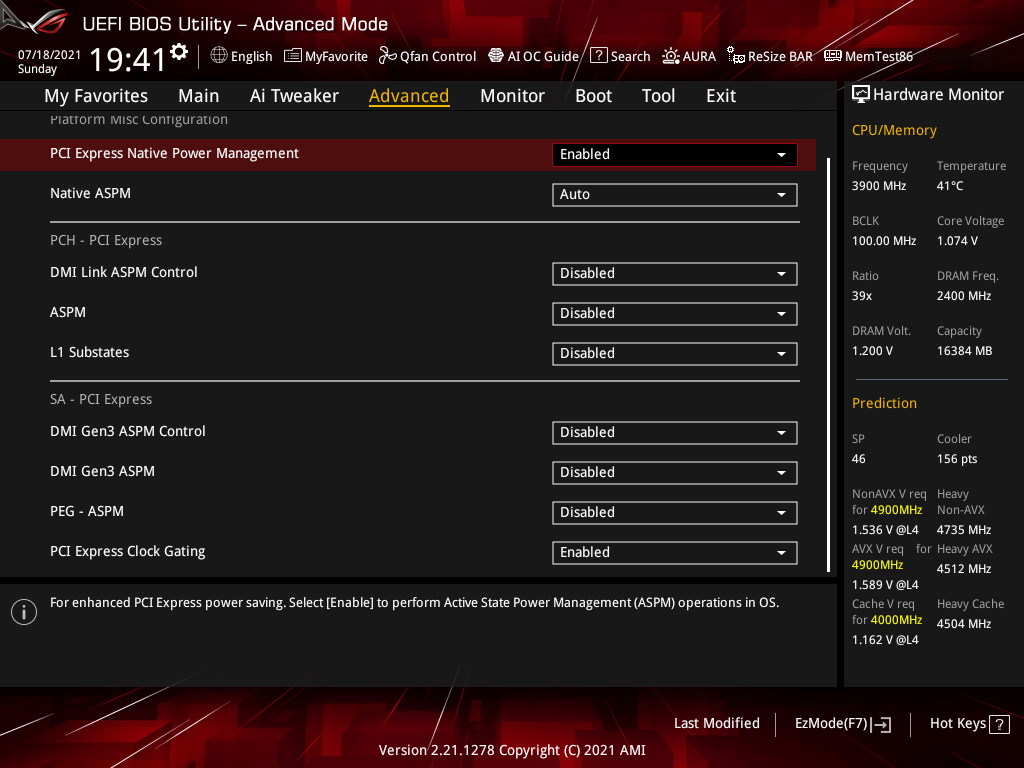This screenshot has height=768, width=1024.
Task: Open the Ai Tweaker menu
Action: point(294,95)
